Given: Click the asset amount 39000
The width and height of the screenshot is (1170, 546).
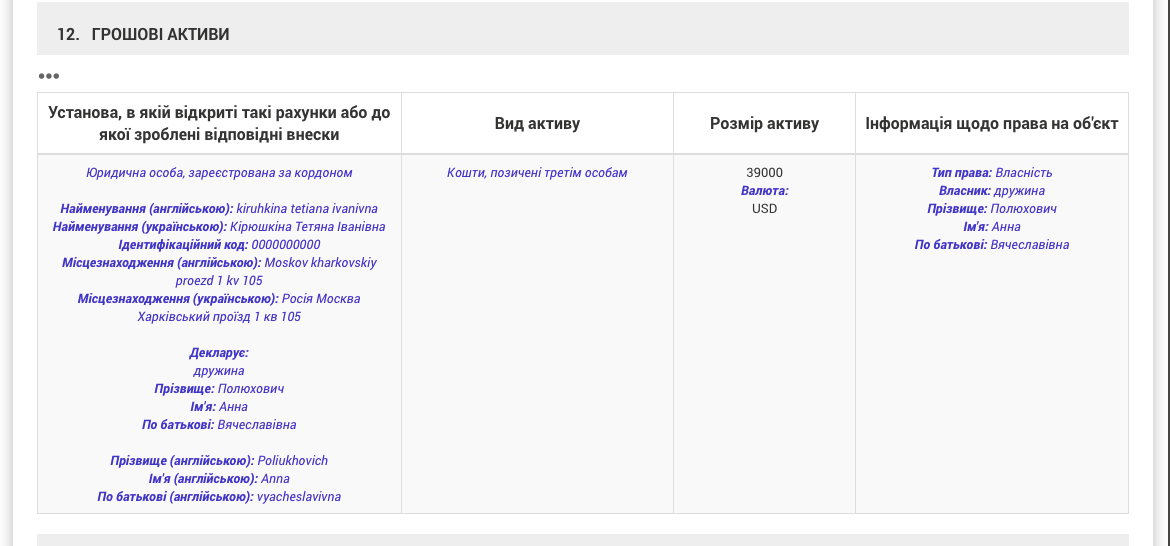Looking at the screenshot, I should (x=764, y=173).
